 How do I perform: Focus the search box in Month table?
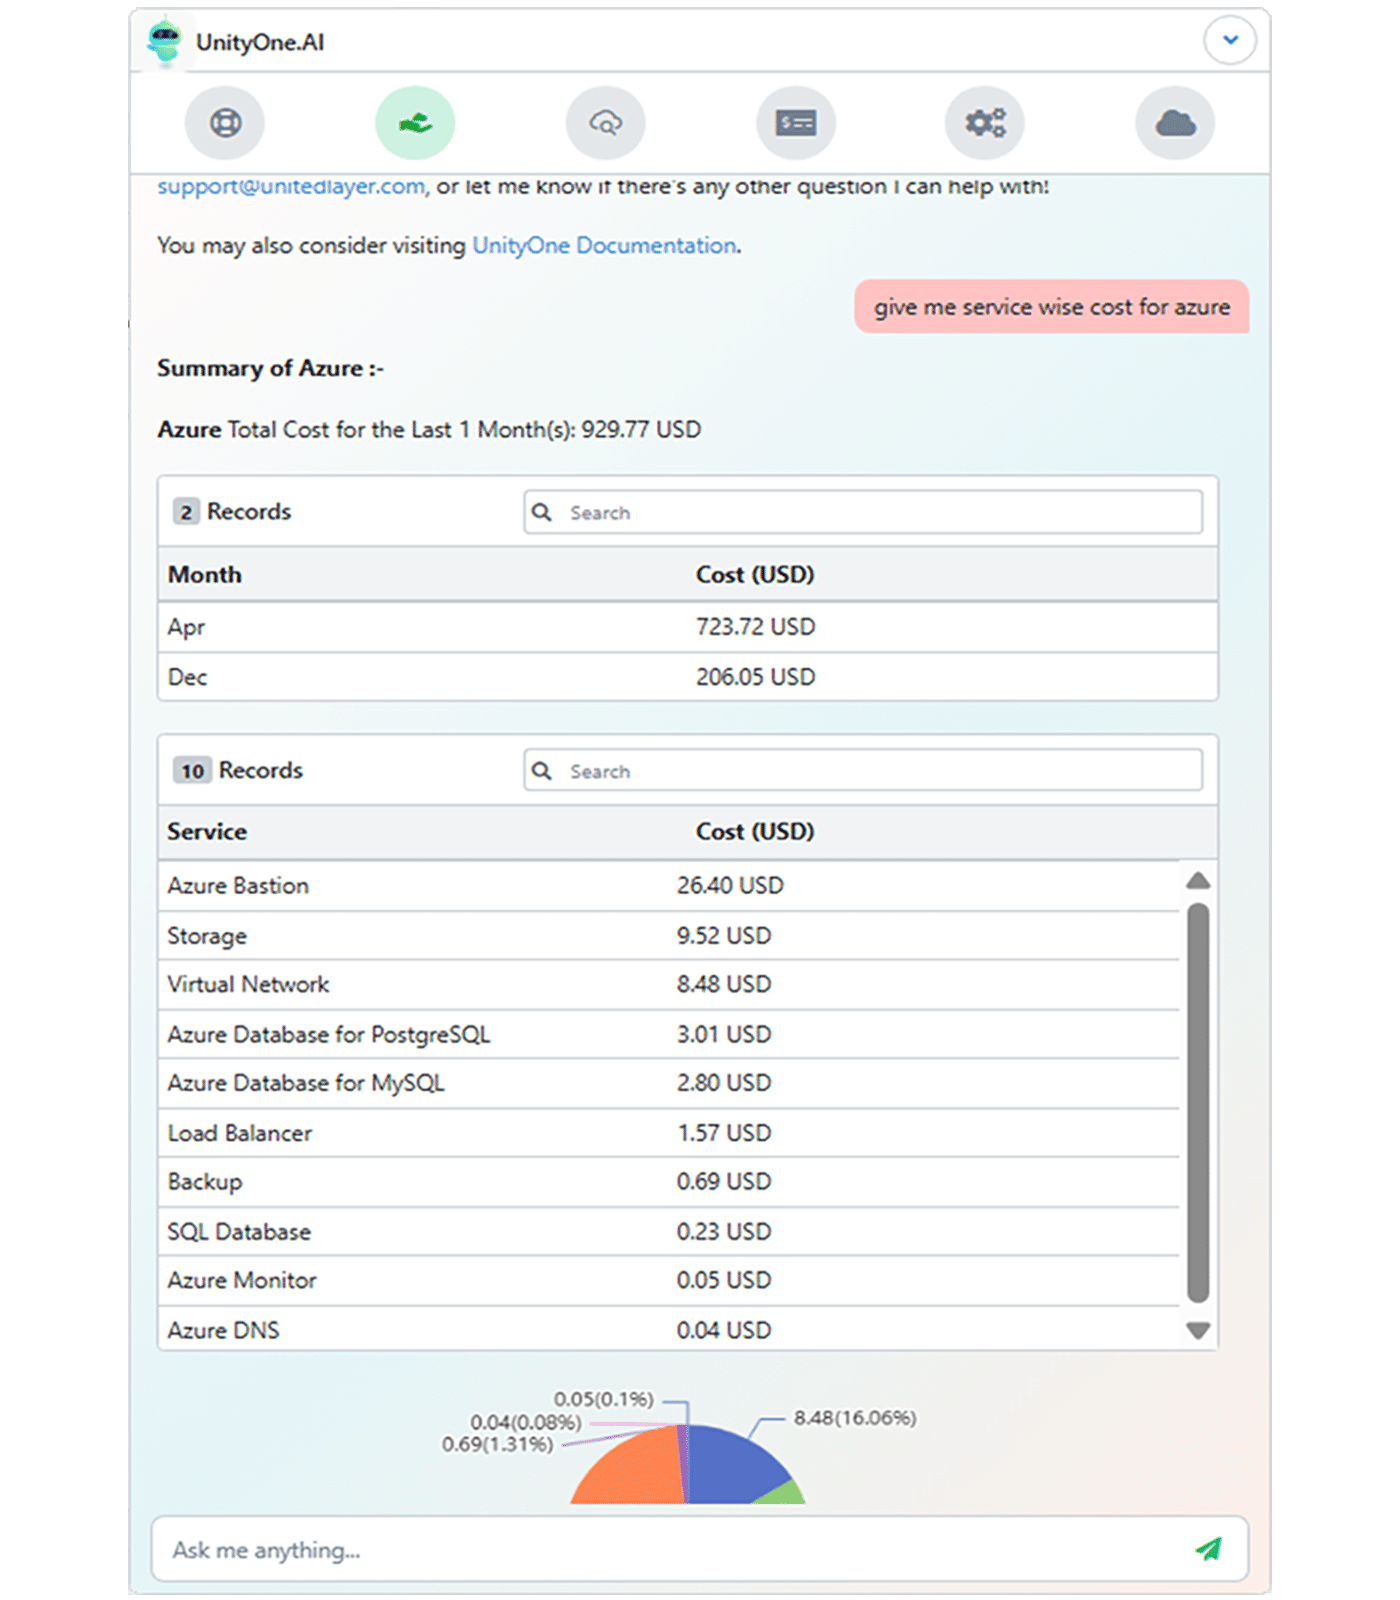point(863,512)
